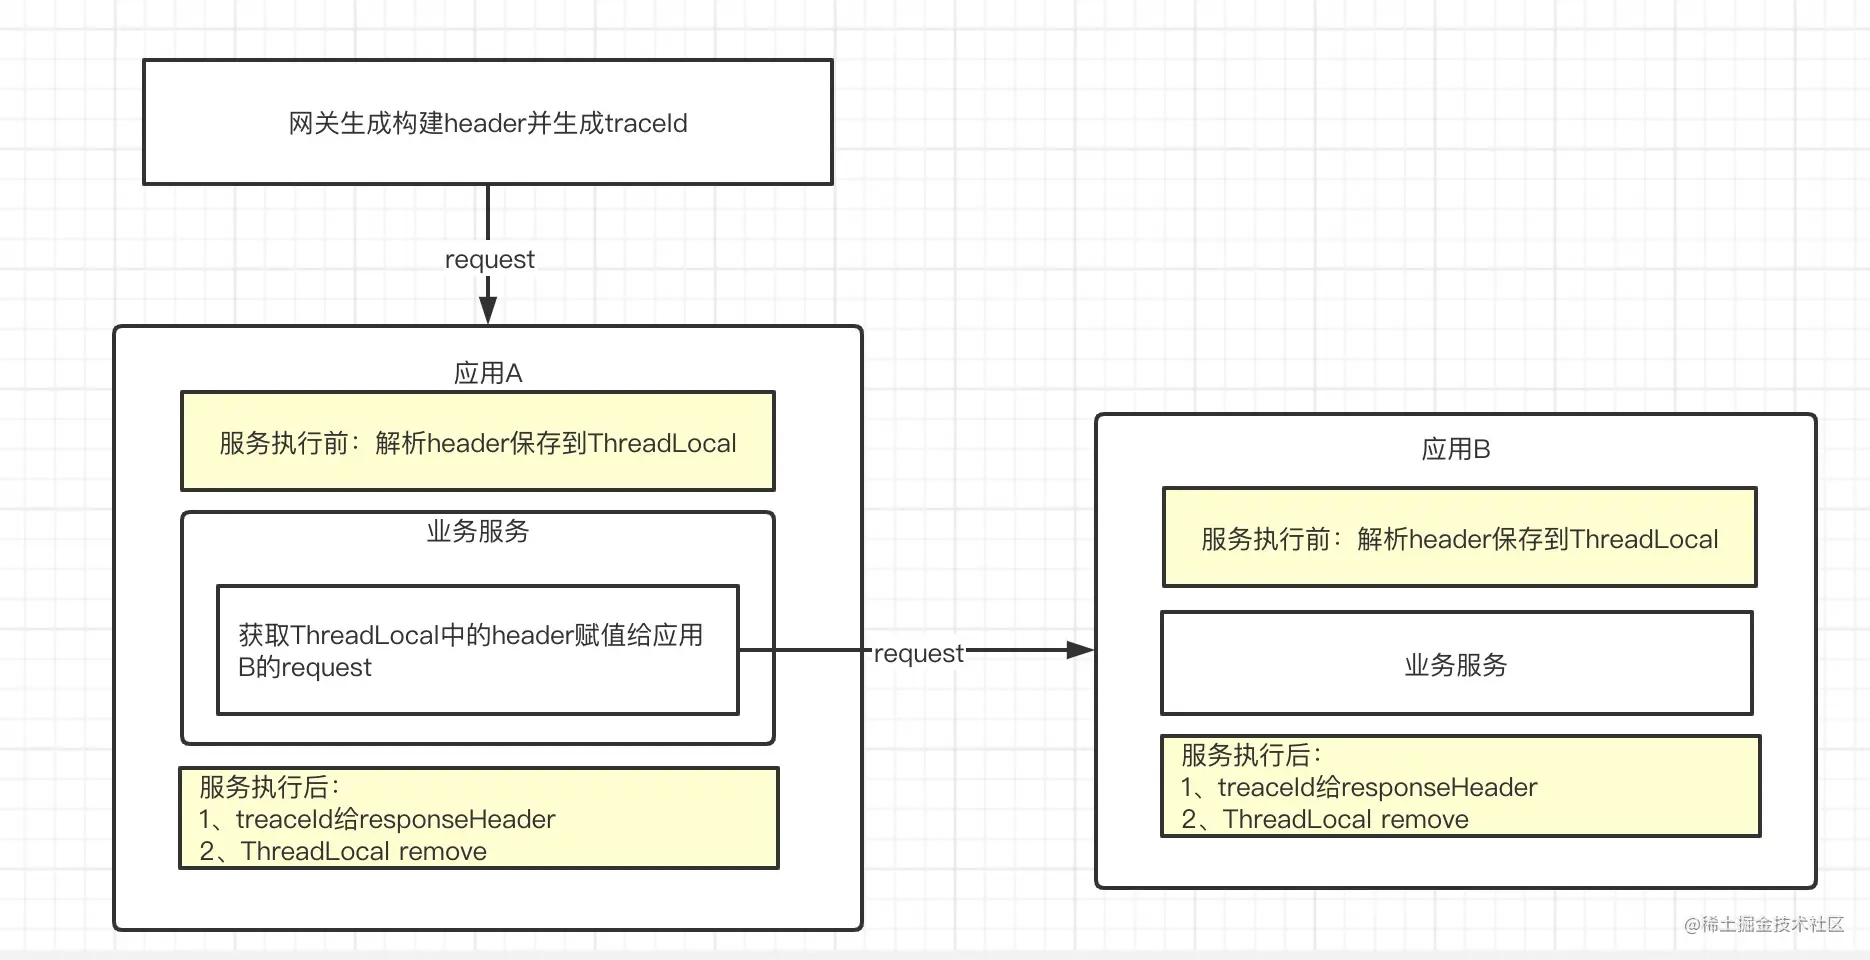Click '1、treaceId给responseHeader' line in 应用A
The height and width of the screenshot is (960, 1870).
coord(377,819)
